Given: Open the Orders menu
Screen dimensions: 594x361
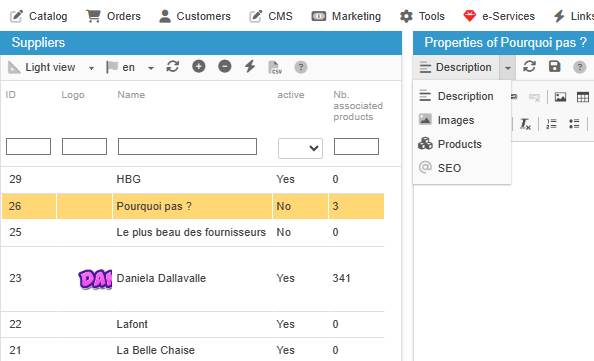Looking at the screenshot, I should (113, 16).
